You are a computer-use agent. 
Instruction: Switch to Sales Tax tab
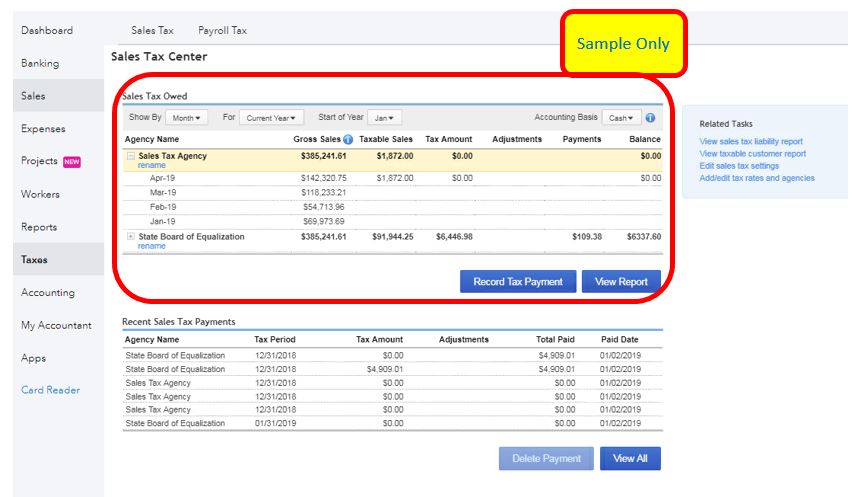[x=152, y=30]
